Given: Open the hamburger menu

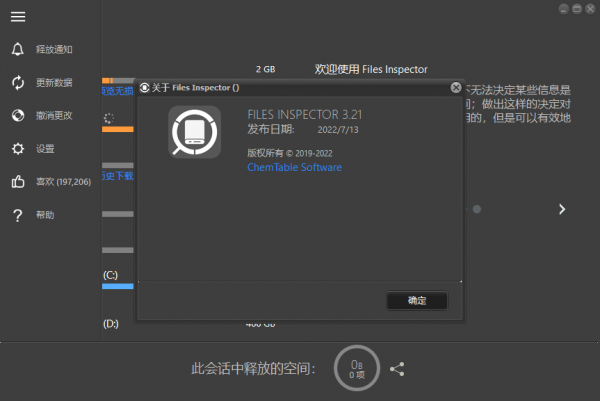Looking at the screenshot, I should coord(18,16).
